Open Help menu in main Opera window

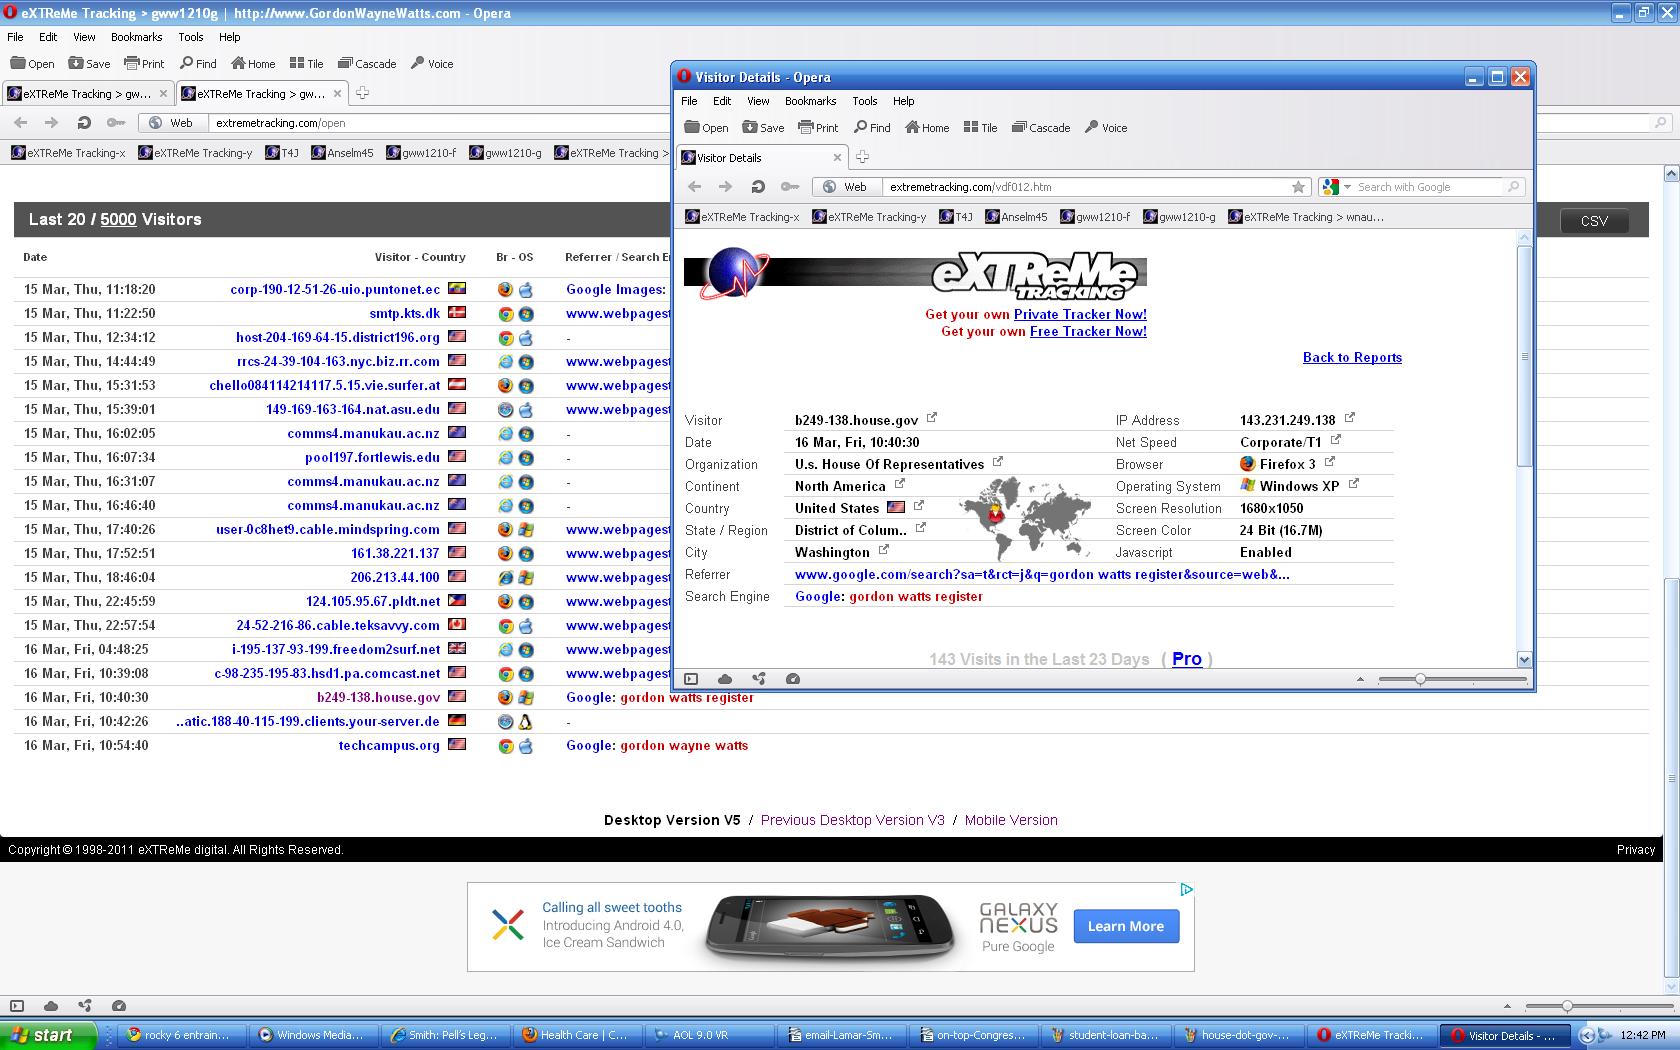(x=230, y=37)
